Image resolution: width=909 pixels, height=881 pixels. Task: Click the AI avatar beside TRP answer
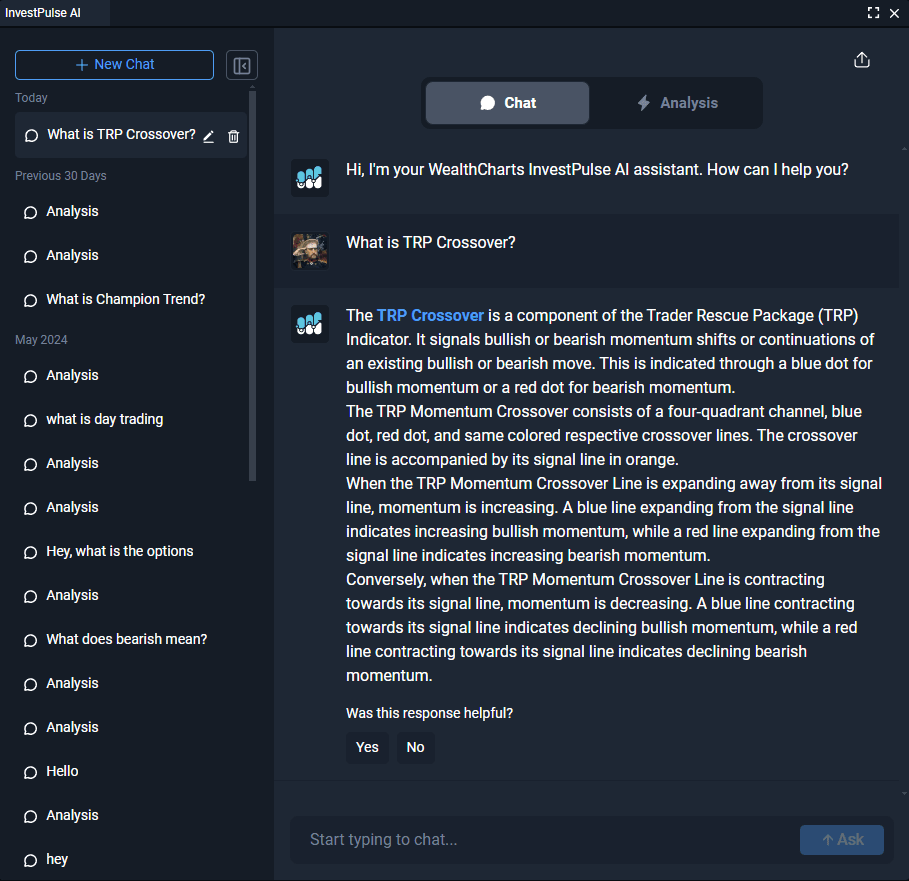(310, 324)
